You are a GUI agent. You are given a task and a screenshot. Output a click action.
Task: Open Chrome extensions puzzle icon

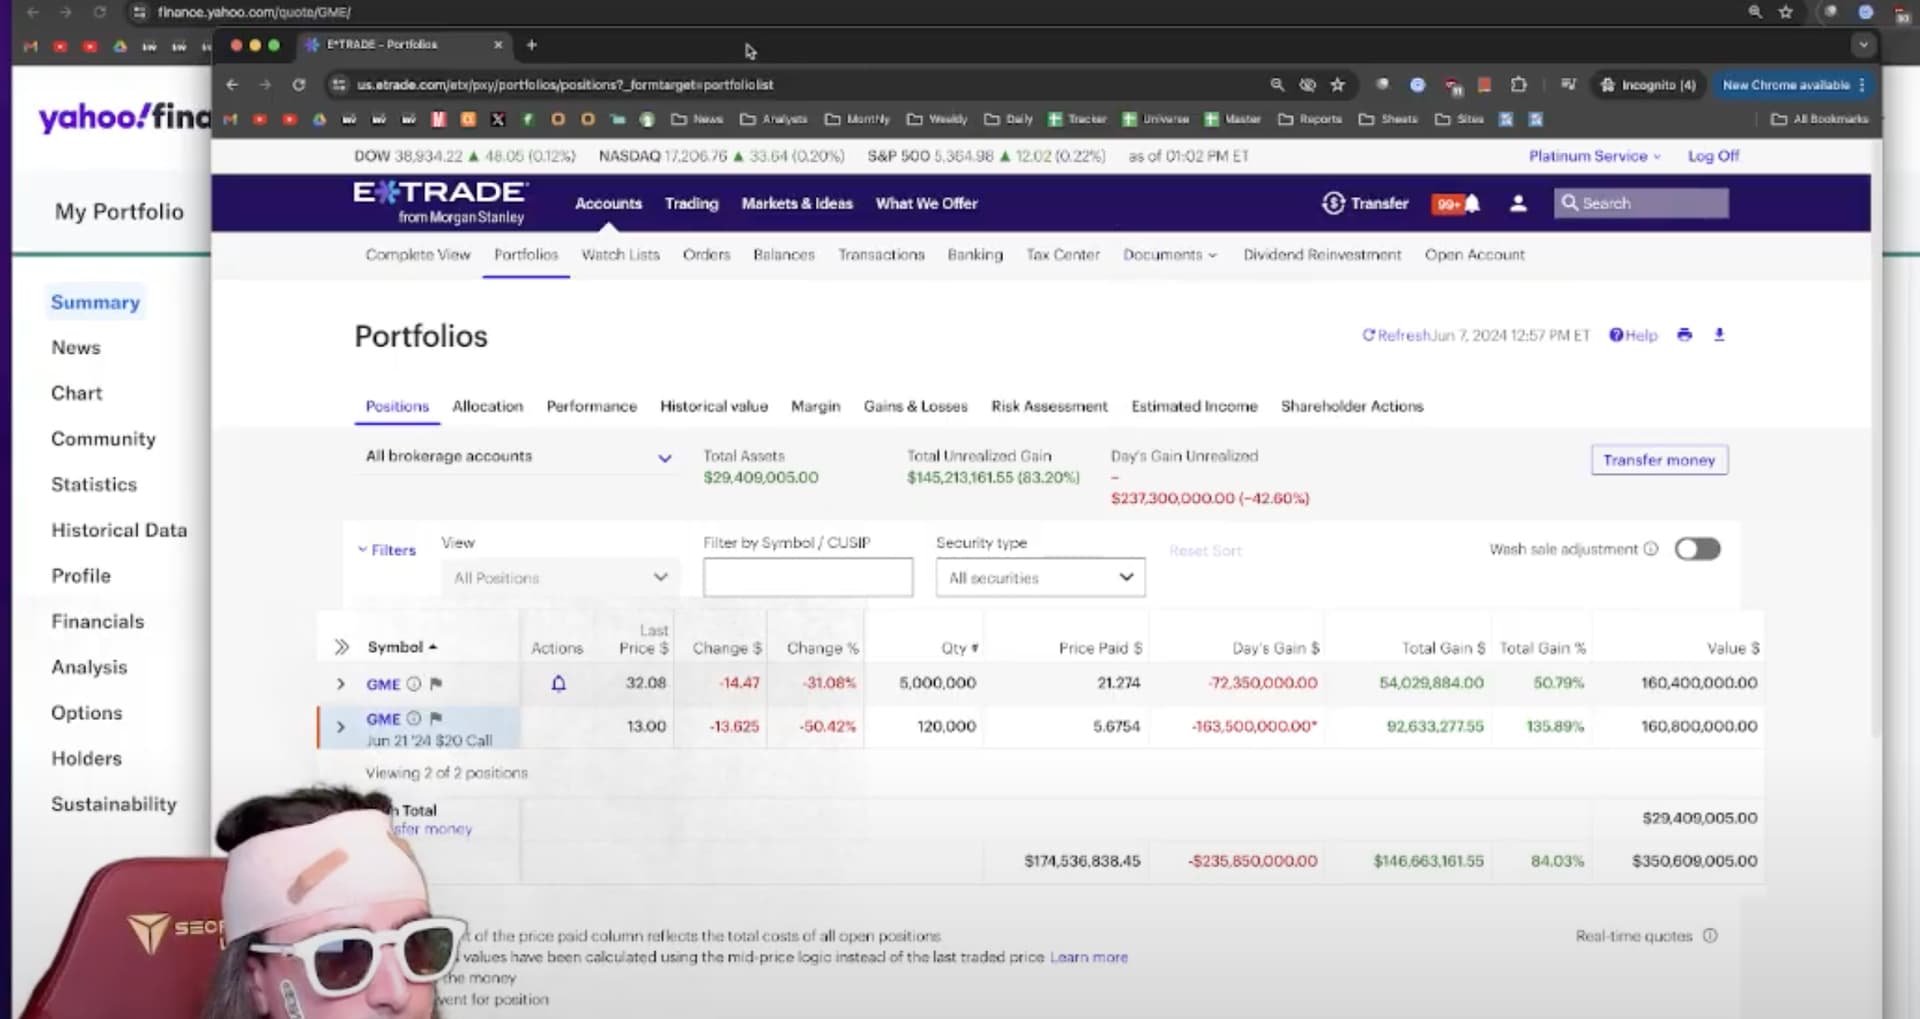[x=1518, y=85]
